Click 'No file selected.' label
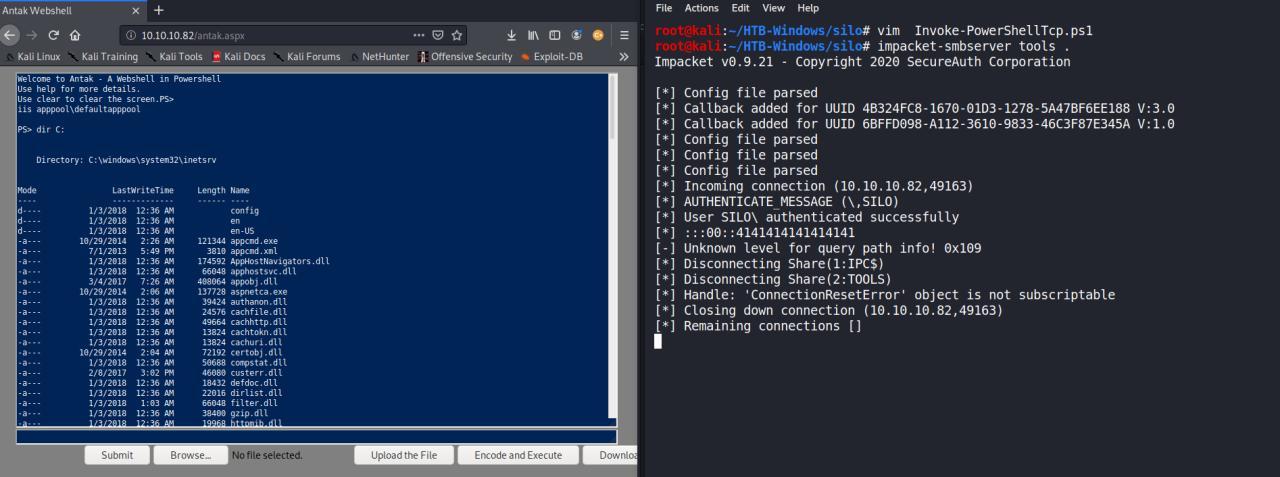Screen dimensions: 1280x477 tap(267, 455)
